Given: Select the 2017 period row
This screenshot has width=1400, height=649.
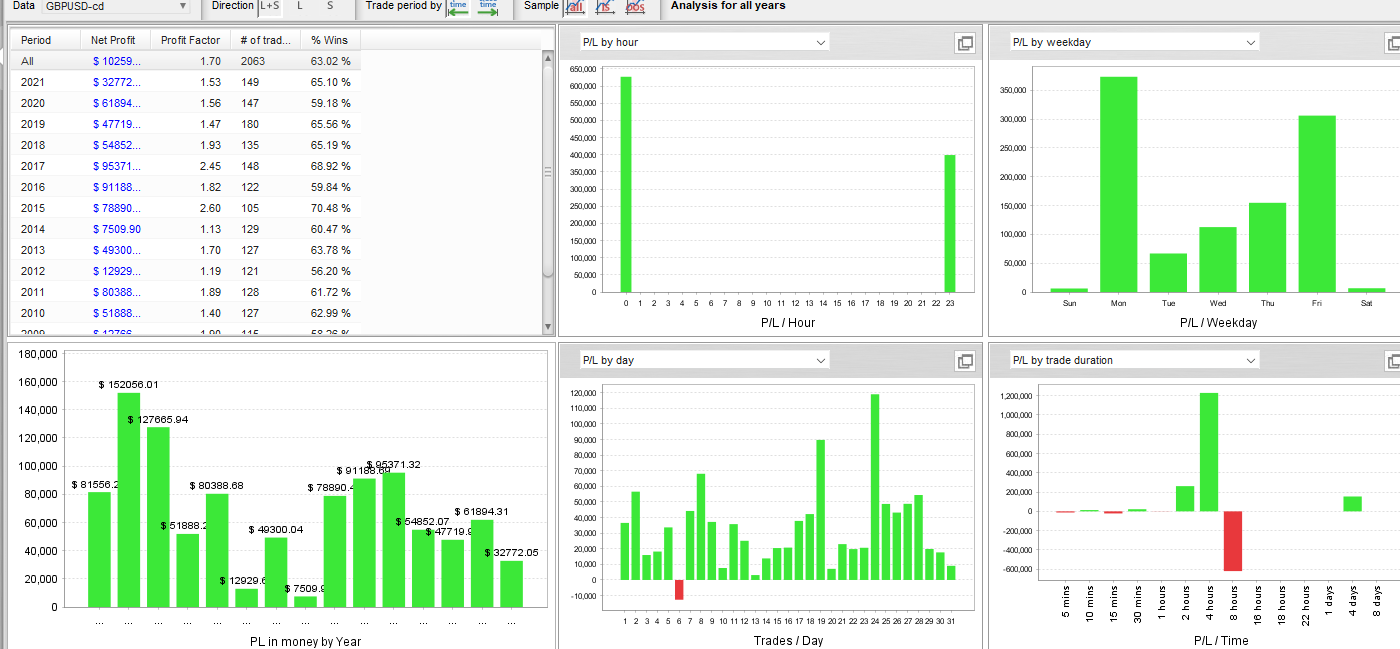Looking at the screenshot, I should [x=186, y=166].
